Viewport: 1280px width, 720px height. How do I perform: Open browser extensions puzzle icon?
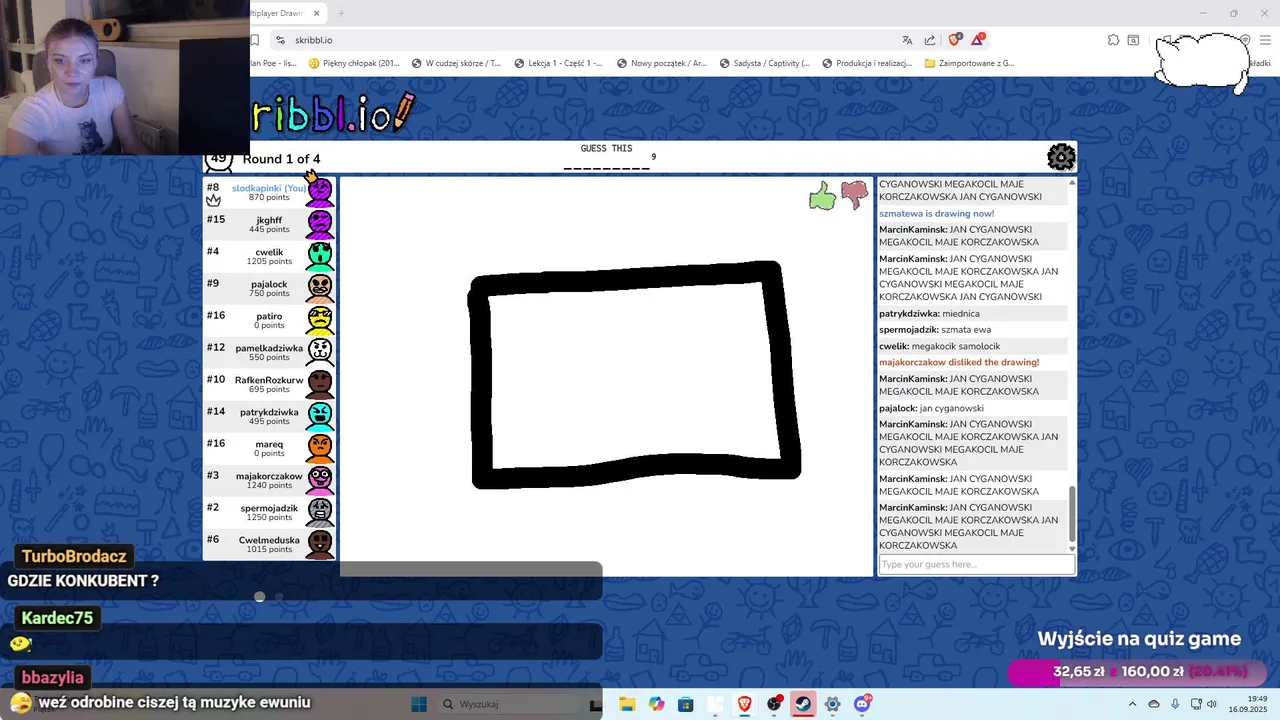point(1113,40)
